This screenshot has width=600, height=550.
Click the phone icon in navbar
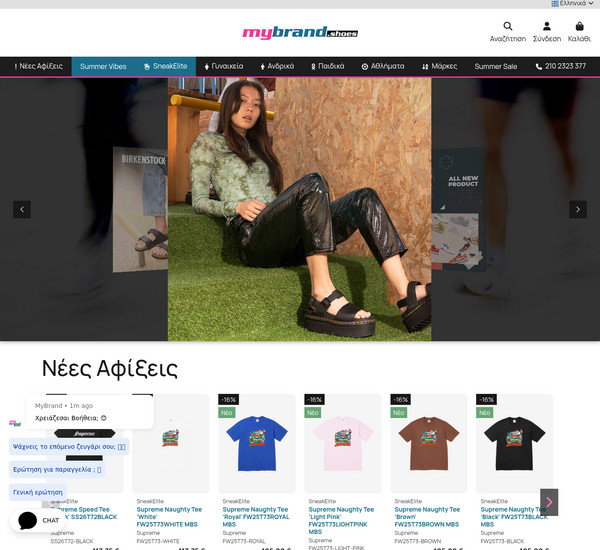pos(538,67)
